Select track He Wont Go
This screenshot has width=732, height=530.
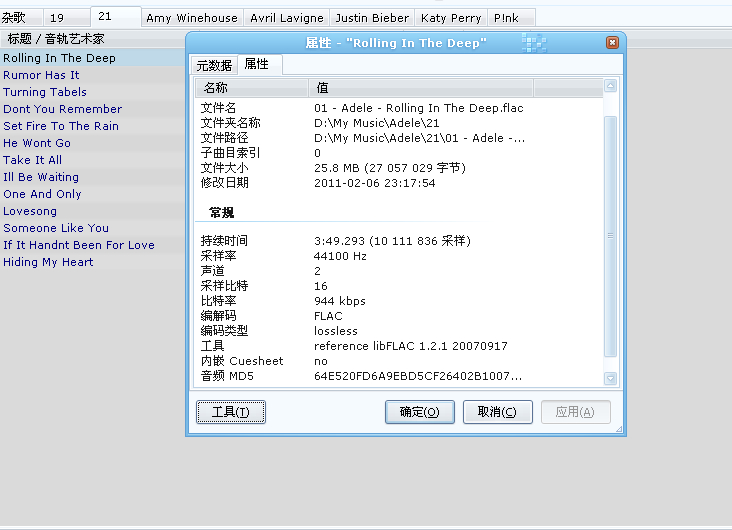pyautogui.click(x=92, y=143)
